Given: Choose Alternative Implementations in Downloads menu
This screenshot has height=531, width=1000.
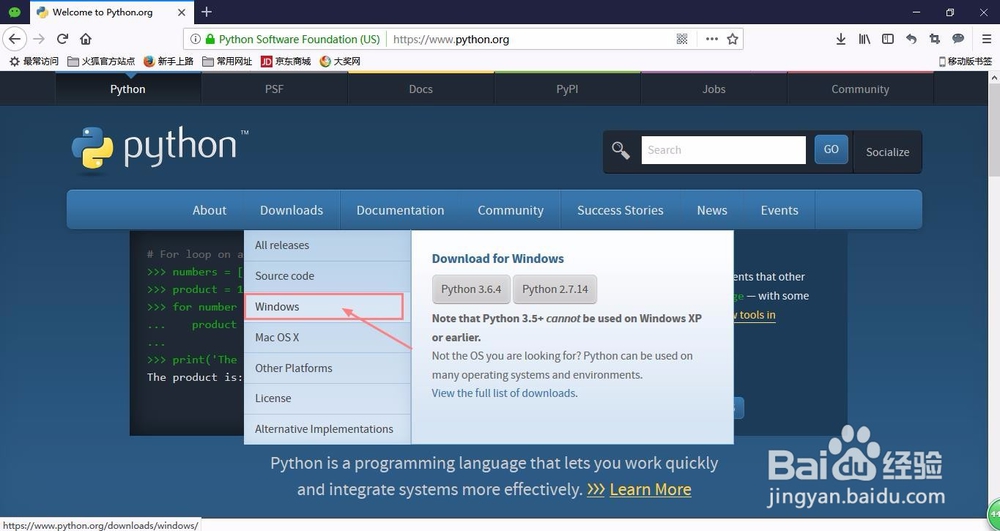Looking at the screenshot, I should (x=327, y=429).
